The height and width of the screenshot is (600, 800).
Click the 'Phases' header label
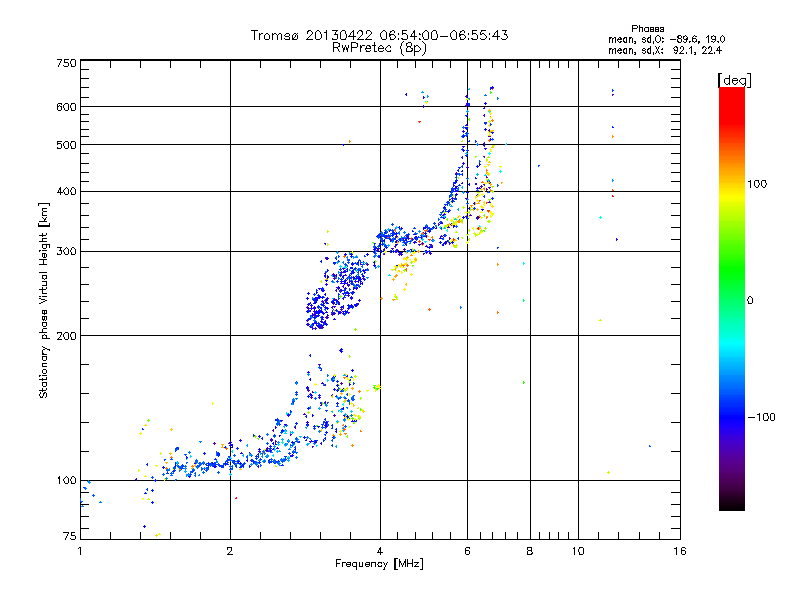pyautogui.click(x=647, y=29)
